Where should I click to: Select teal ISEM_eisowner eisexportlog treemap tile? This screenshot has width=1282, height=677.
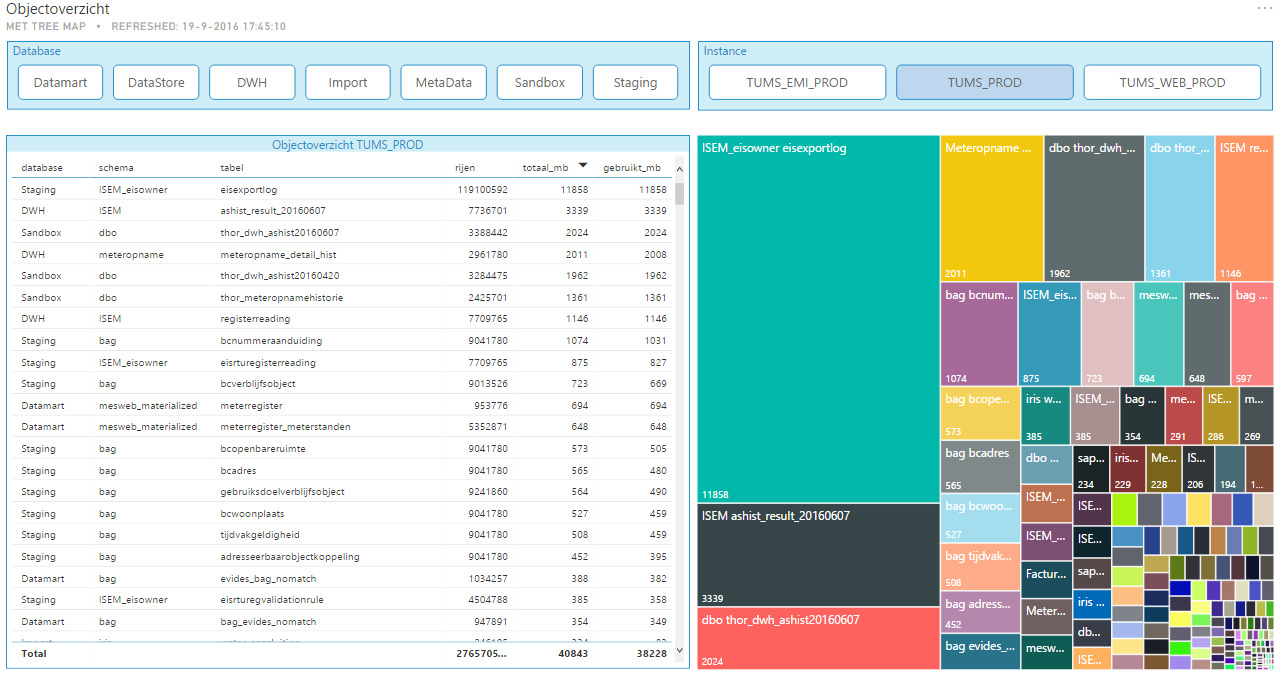819,320
